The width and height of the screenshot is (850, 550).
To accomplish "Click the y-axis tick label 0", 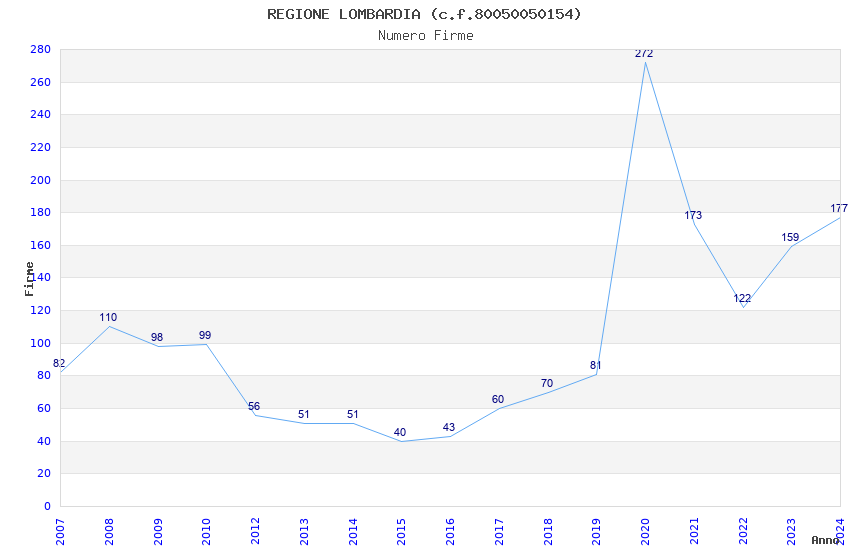I will (x=47, y=506).
